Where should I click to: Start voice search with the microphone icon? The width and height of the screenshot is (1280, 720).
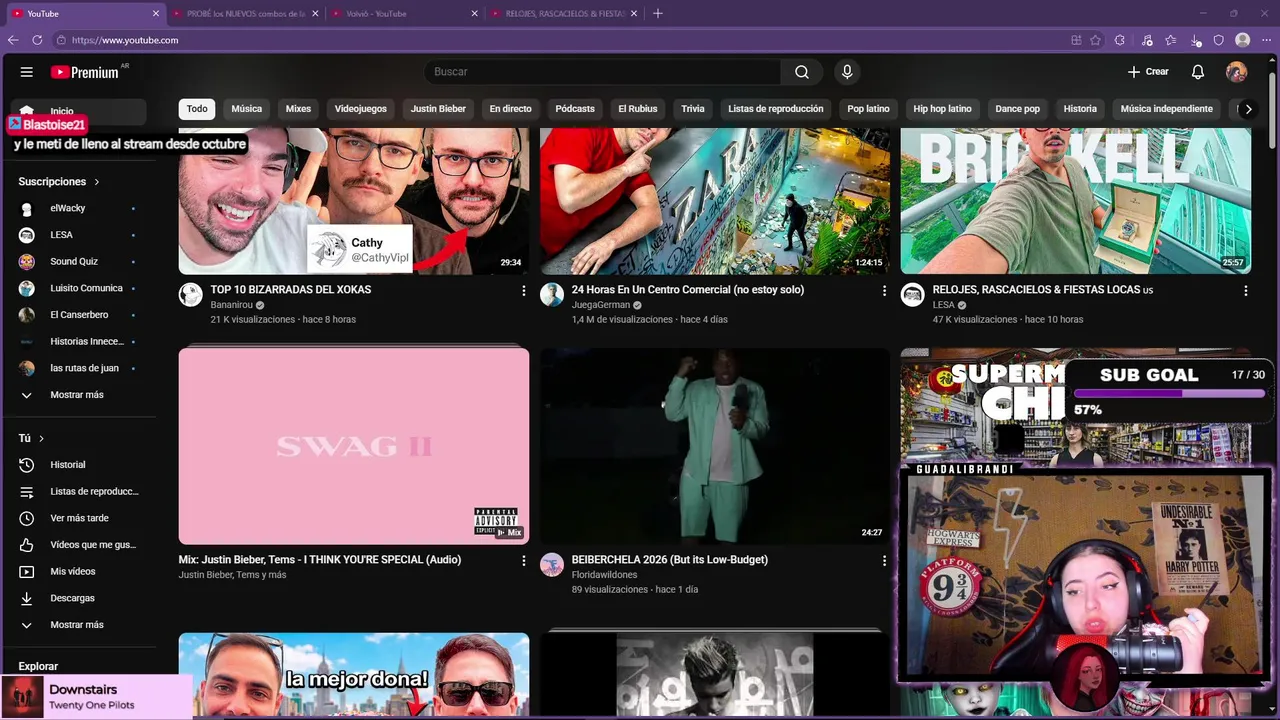click(847, 72)
